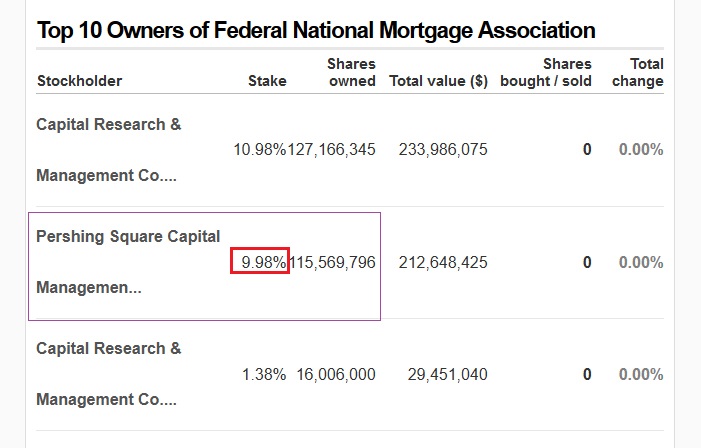701x448 pixels.
Task: Sort by the Stake column header
Action: pos(267,81)
